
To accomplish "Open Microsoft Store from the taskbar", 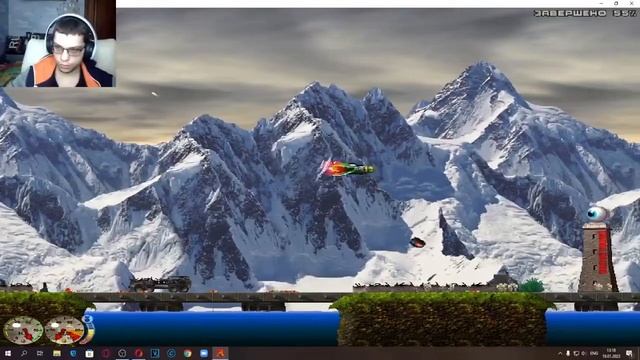I will (89, 353).
